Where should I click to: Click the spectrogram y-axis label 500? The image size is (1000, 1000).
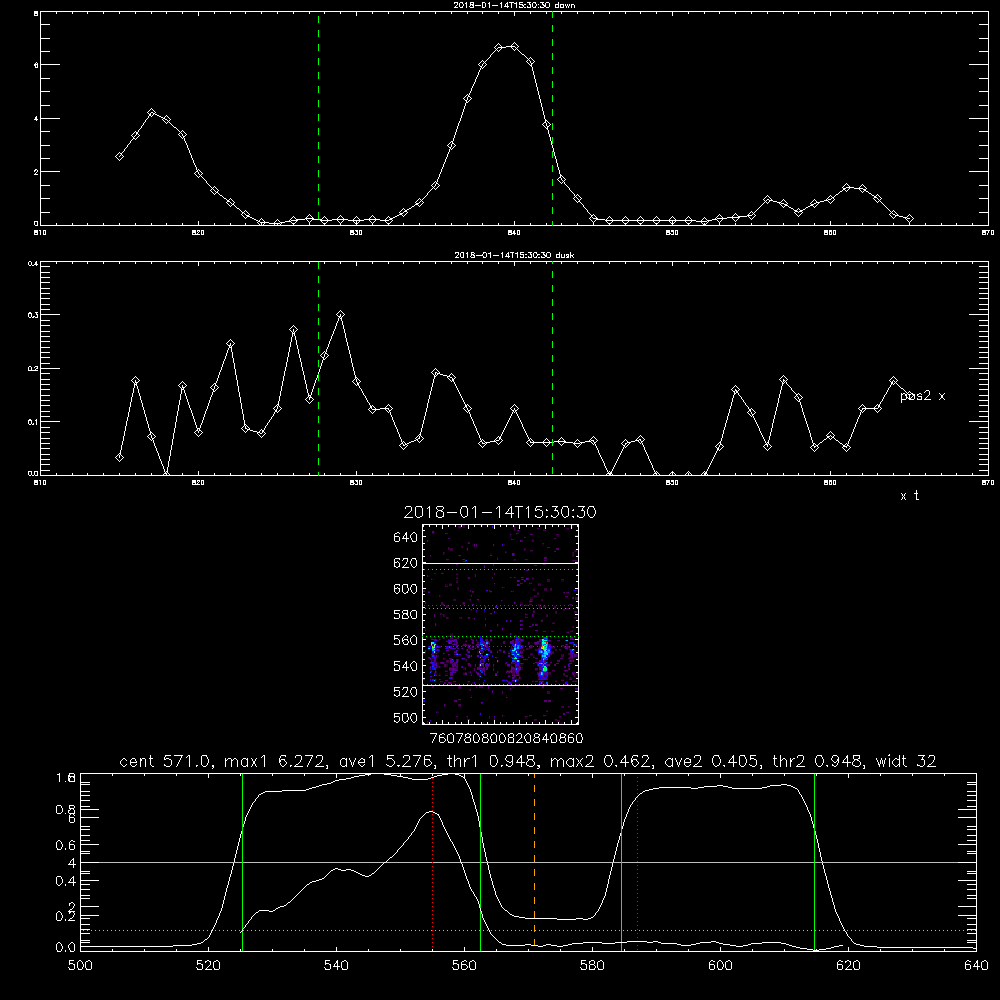[x=405, y=718]
